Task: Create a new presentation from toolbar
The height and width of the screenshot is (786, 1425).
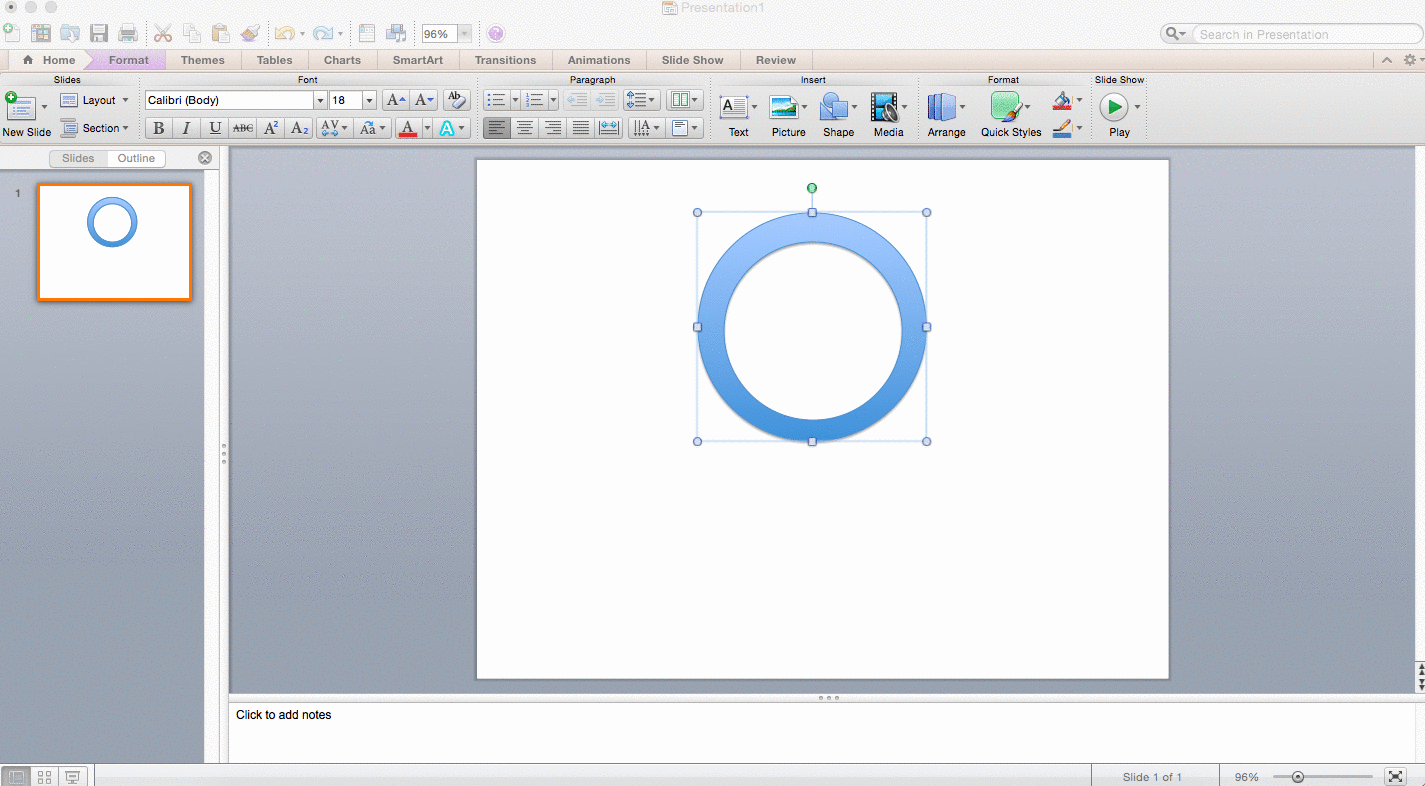Action: tap(12, 33)
